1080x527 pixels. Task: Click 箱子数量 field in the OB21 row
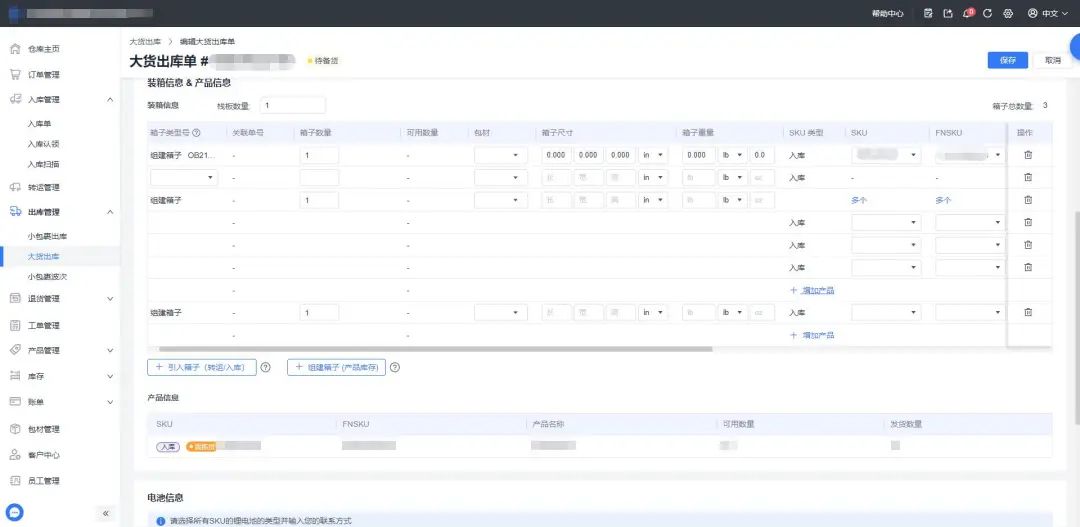pyautogui.click(x=319, y=155)
